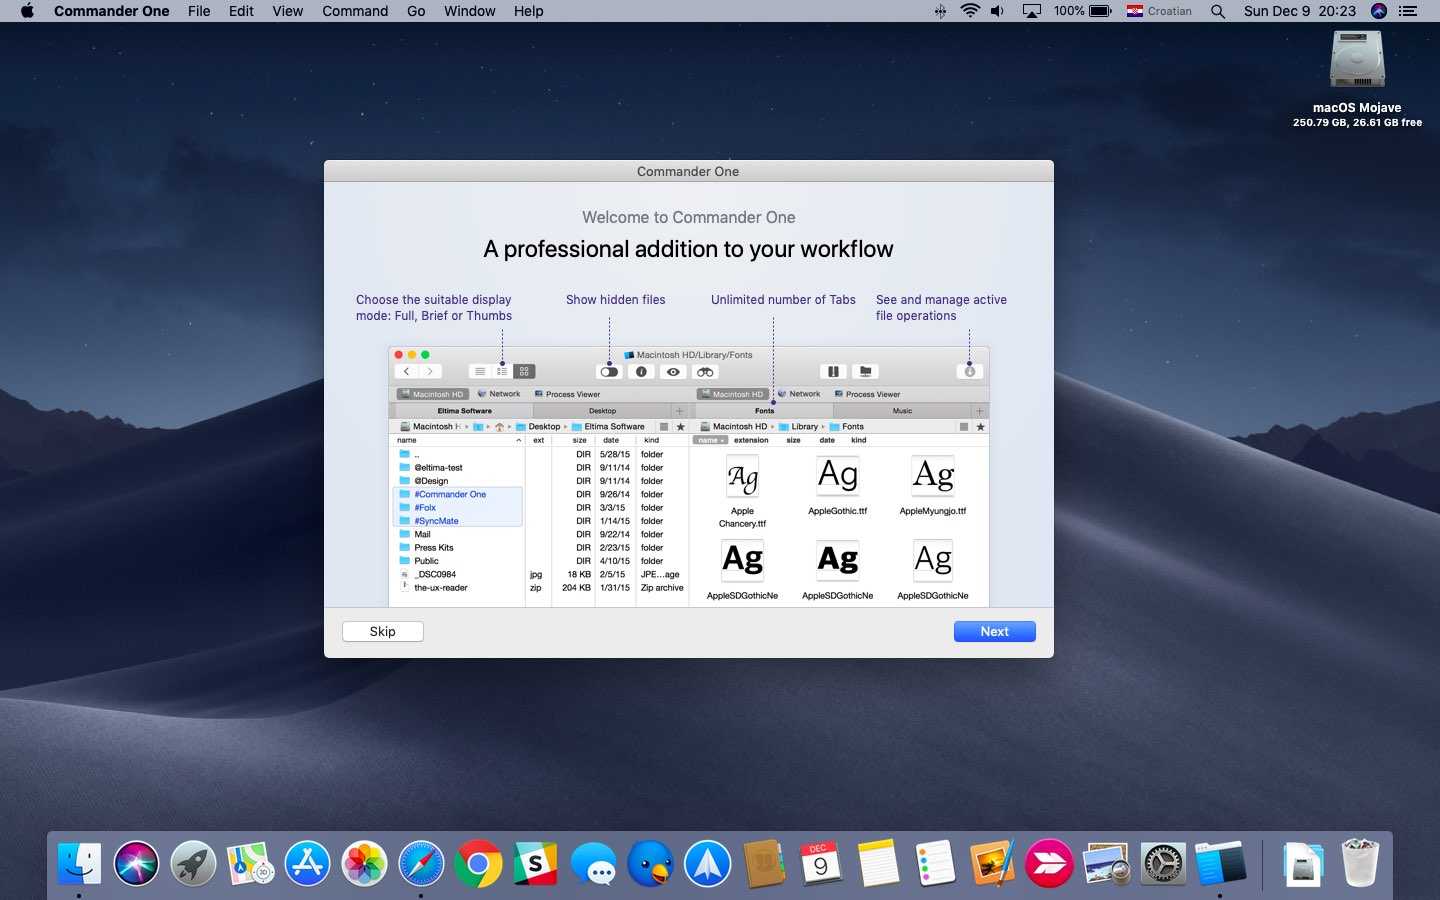
Task: Open the App Store in Dock
Action: point(307,863)
